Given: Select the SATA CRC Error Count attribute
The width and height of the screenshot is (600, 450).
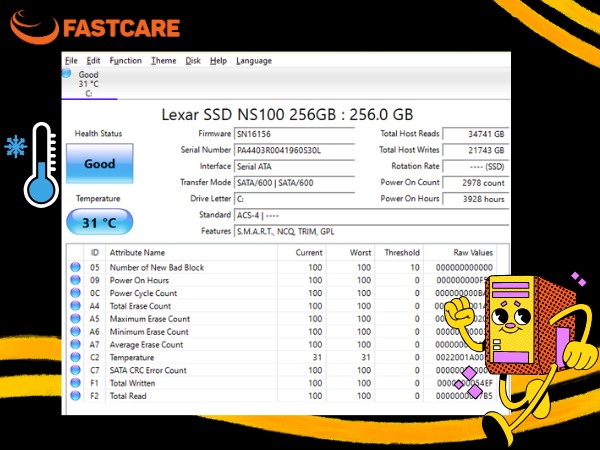Looking at the screenshot, I should pyautogui.click(x=148, y=370).
